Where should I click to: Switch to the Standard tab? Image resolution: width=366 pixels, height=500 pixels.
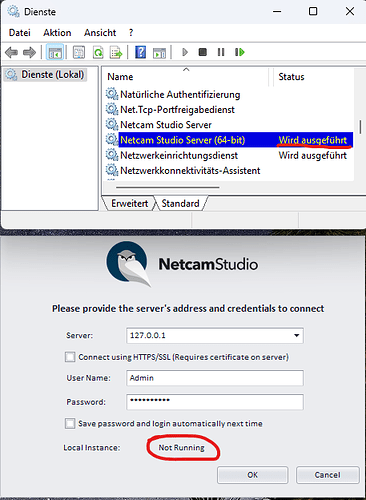pyautogui.click(x=180, y=203)
